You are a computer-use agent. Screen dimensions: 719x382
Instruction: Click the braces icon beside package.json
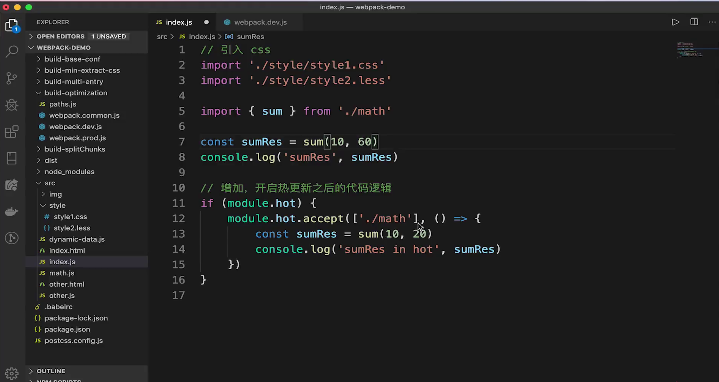38,329
